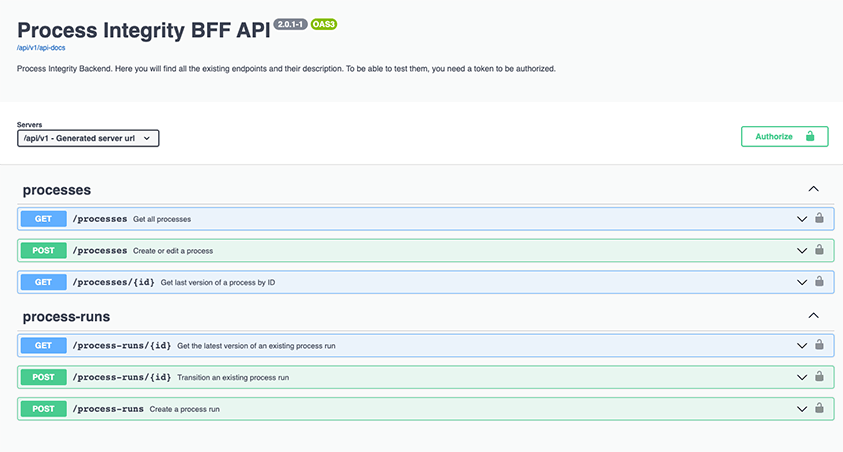The height and width of the screenshot is (452, 843).
Task: Click lock icon on GET /process-runs/{id} row
Action: click(x=819, y=345)
